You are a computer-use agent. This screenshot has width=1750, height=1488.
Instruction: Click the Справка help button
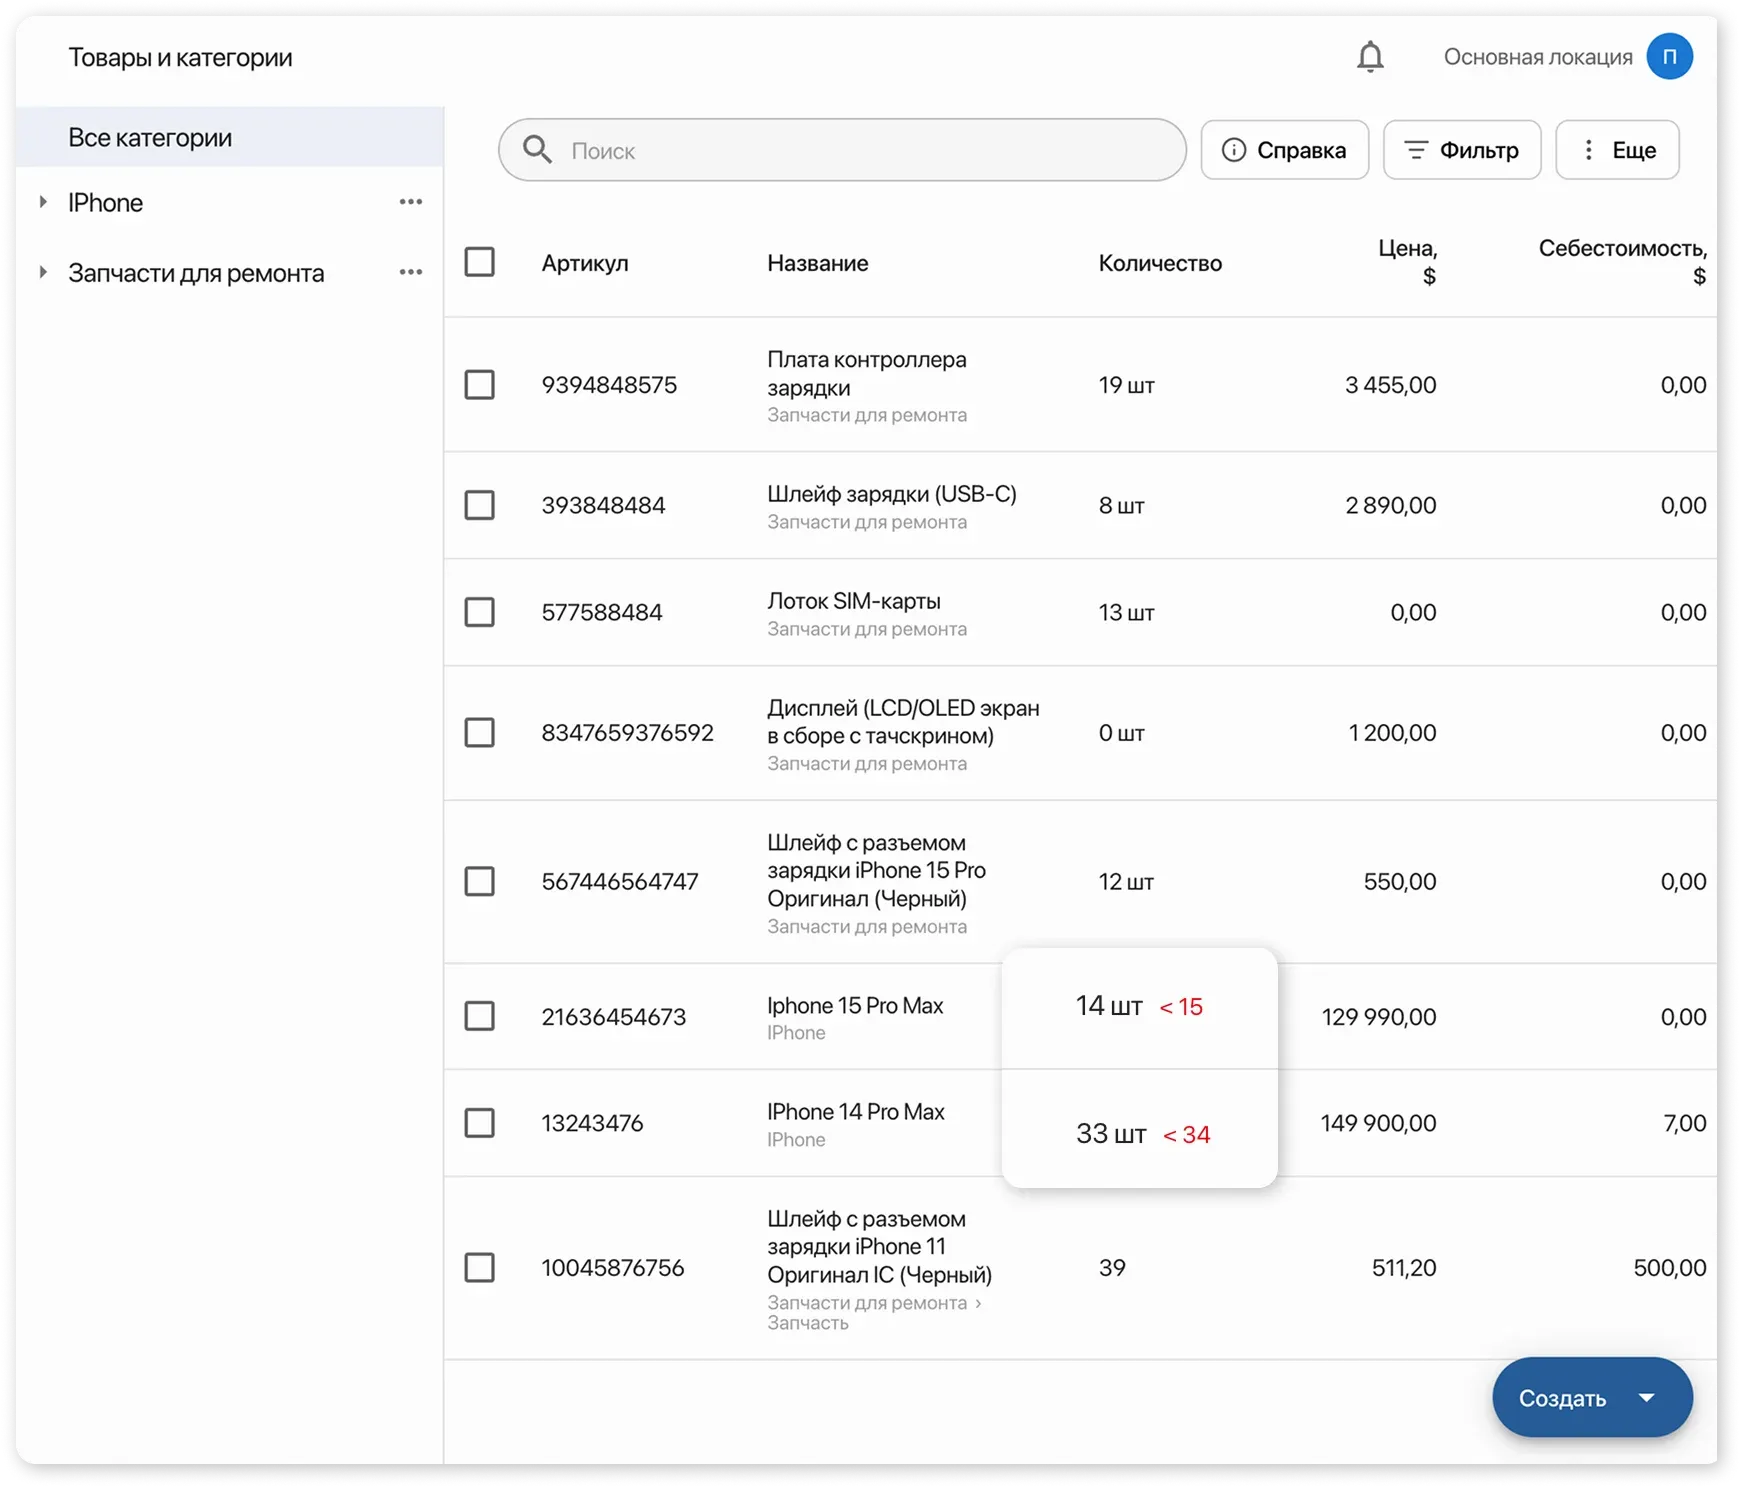1284,150
